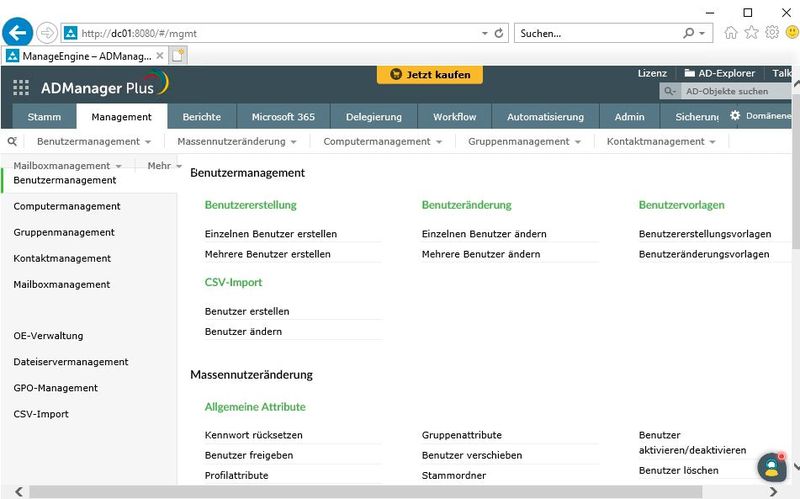The image size is (800, 499).
Task: Open the chat assistant avatar icon
Action: [x=771, y=467]
